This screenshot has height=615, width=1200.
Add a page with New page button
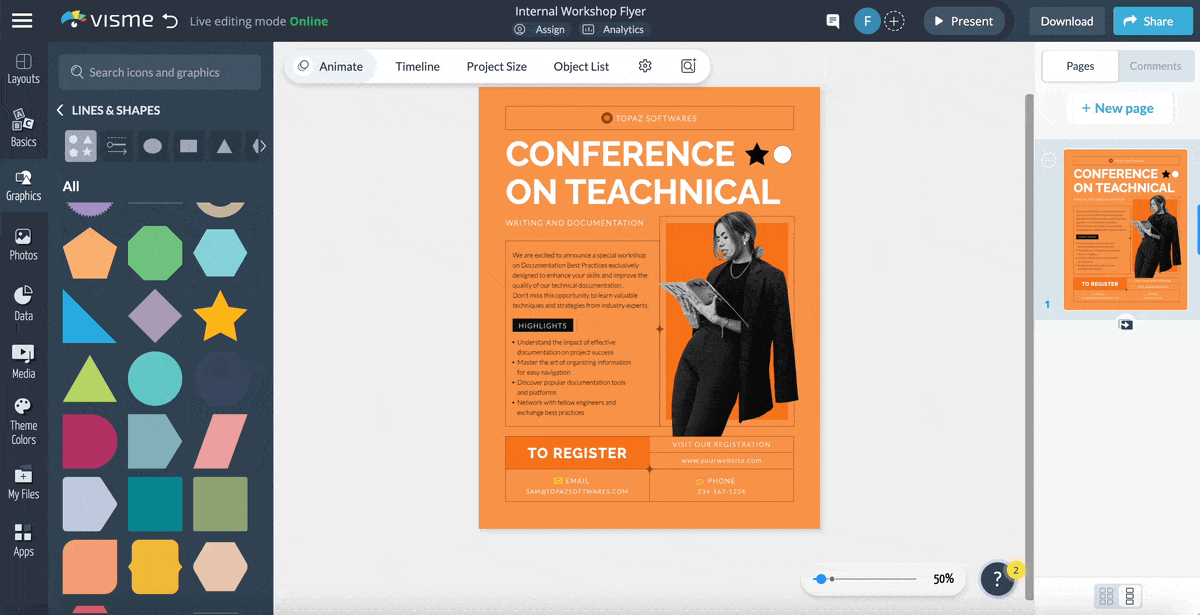click(1119, 107)
